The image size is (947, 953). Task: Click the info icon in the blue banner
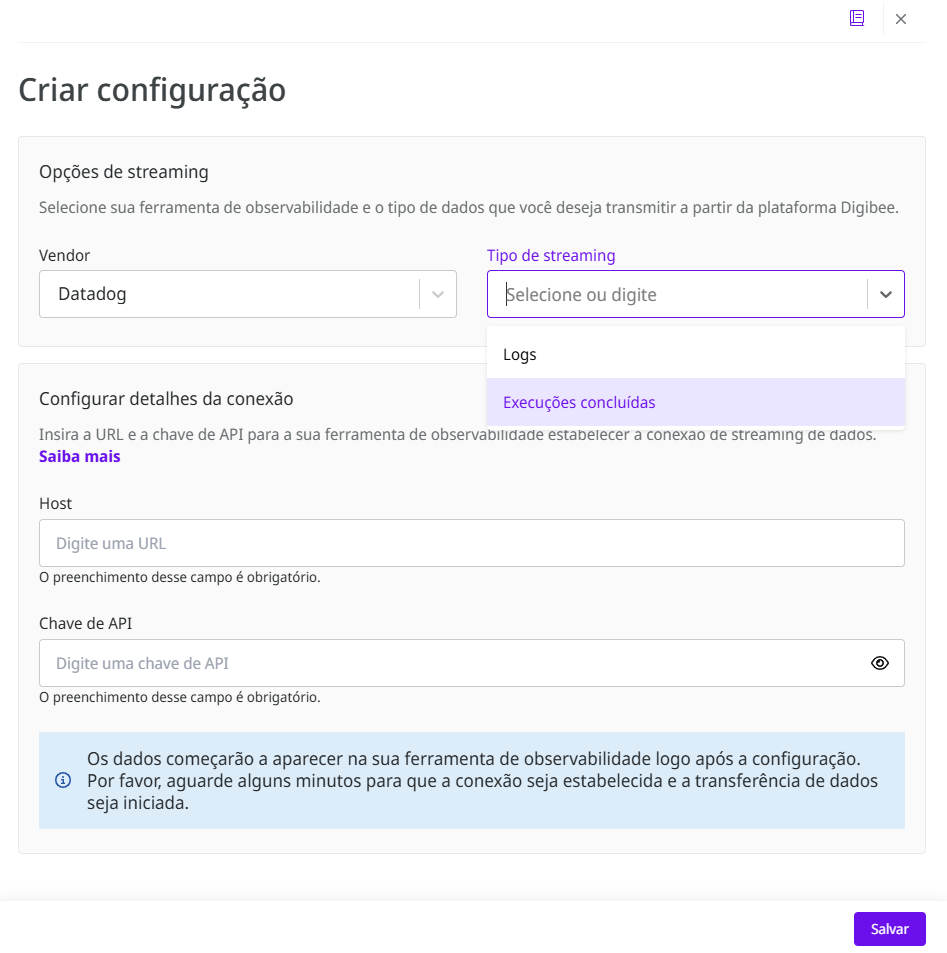(x=63, y=780)
